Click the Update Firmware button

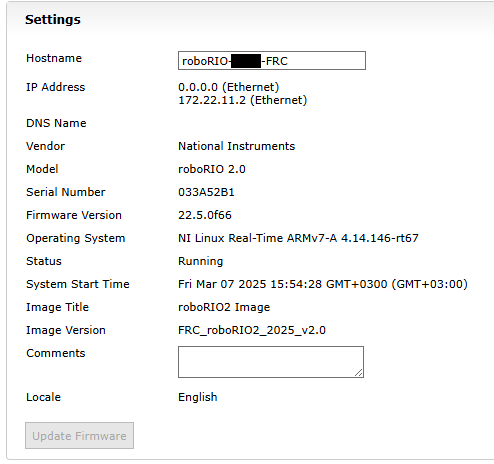79,435
